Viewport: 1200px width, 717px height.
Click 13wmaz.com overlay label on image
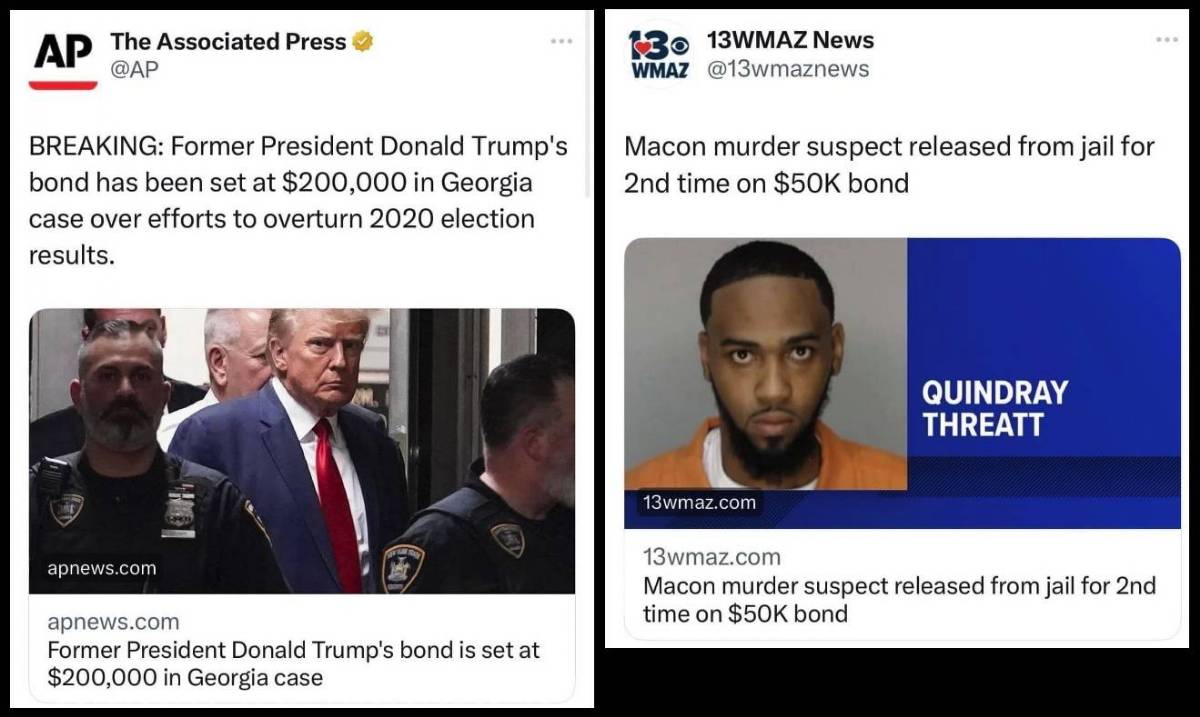tap(699, 502)
